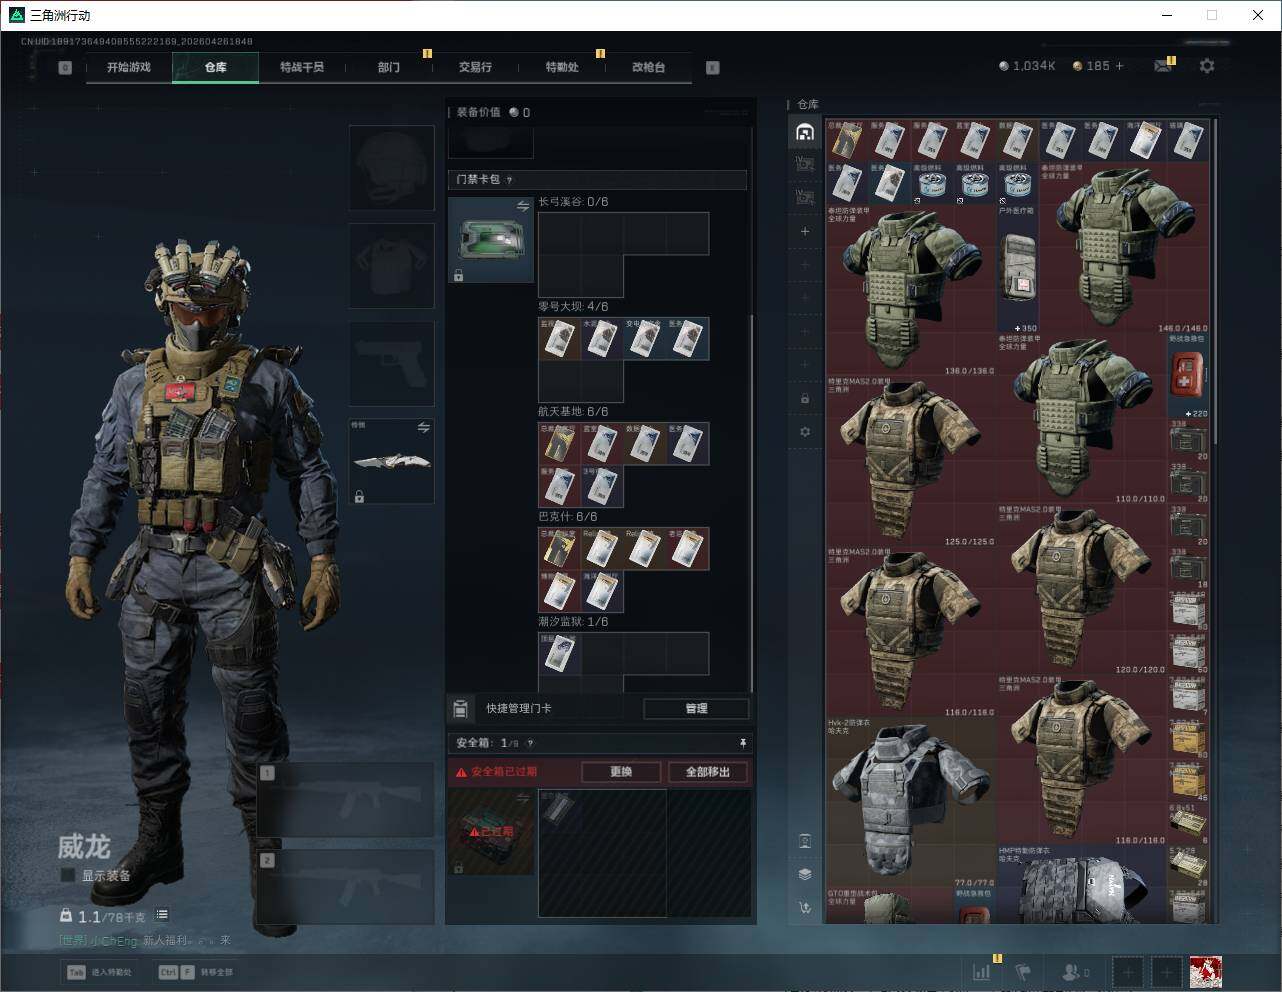Click the player avatar in bottom right
1282x992 pixels.
click(x=1206, y=971)
